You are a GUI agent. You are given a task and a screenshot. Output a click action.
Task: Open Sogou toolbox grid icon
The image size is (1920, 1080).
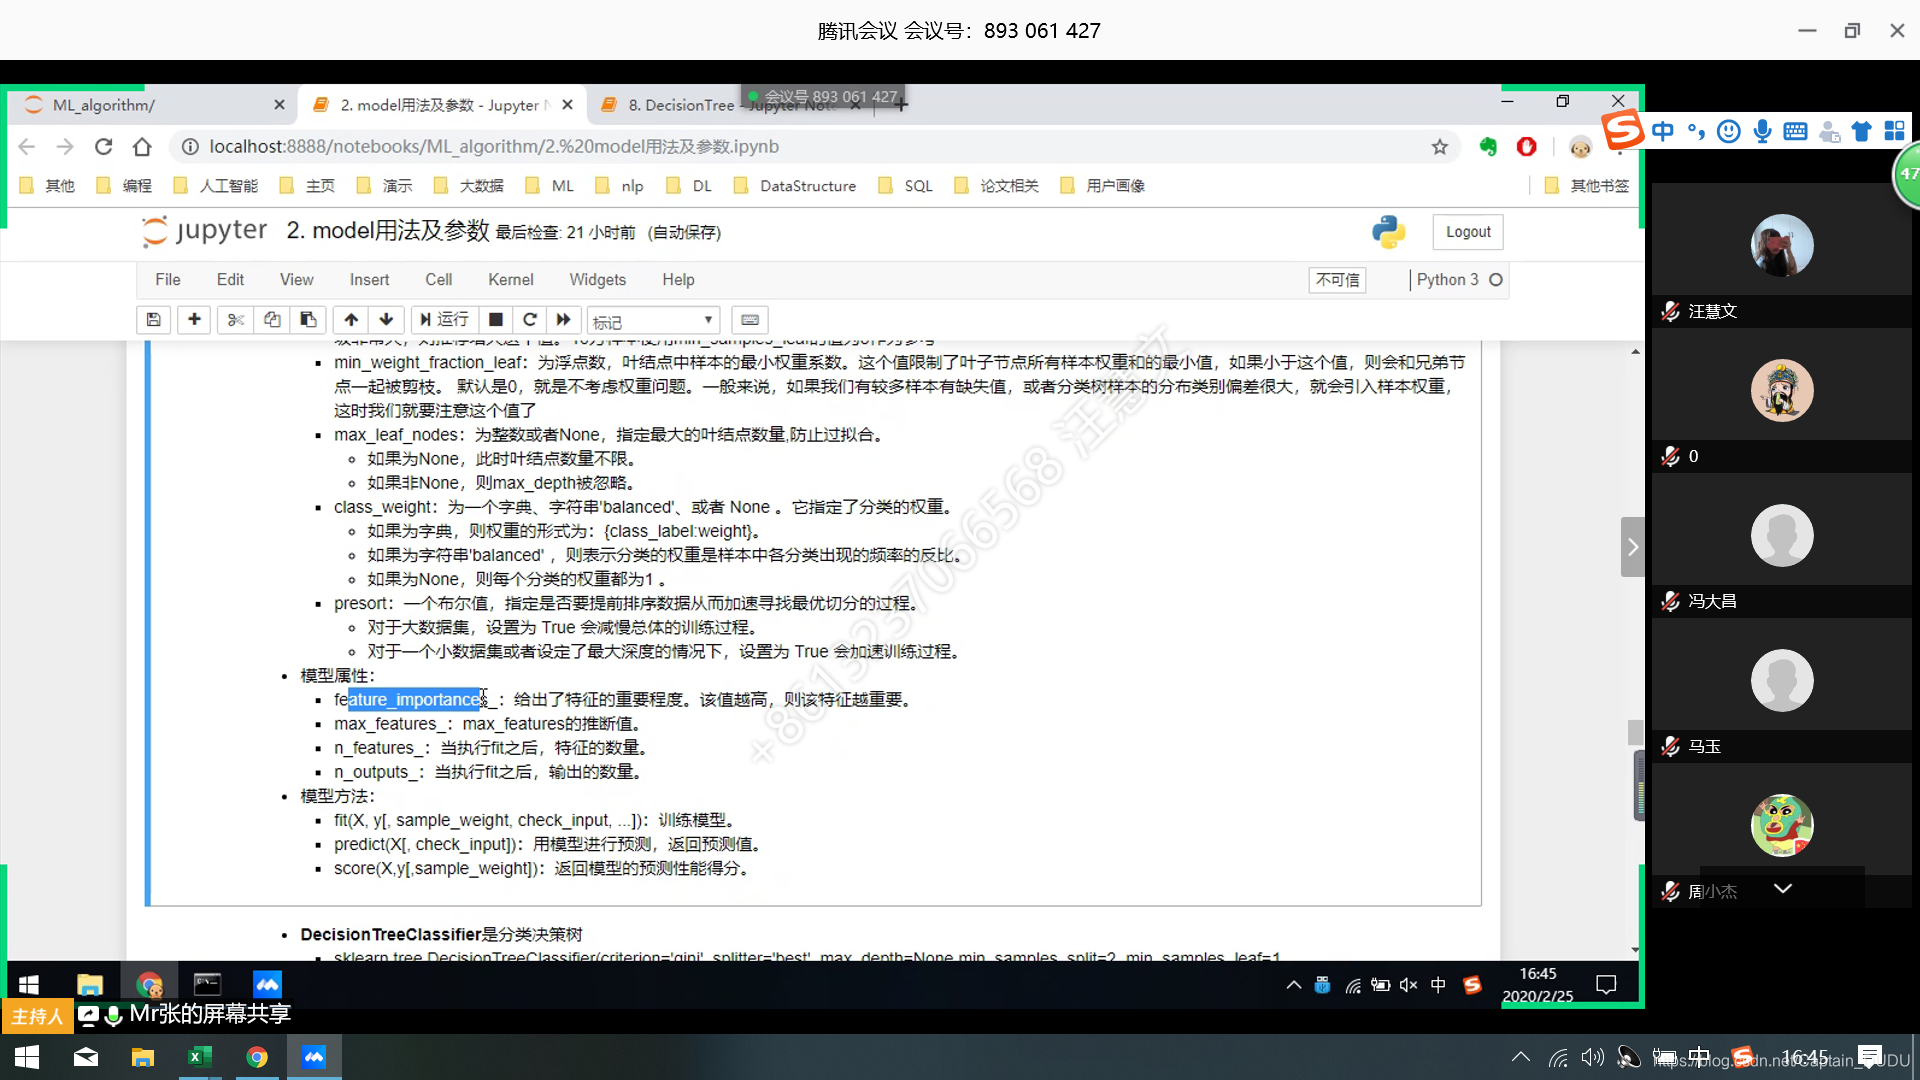tap(1894, 131)
